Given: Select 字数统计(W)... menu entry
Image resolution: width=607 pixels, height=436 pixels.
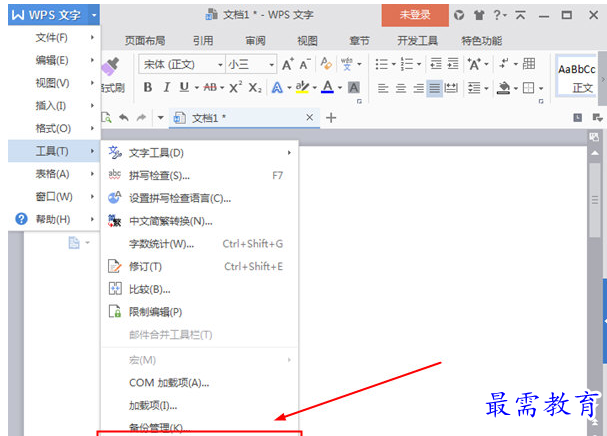Looking at the screenshot, I should (199, 244).
